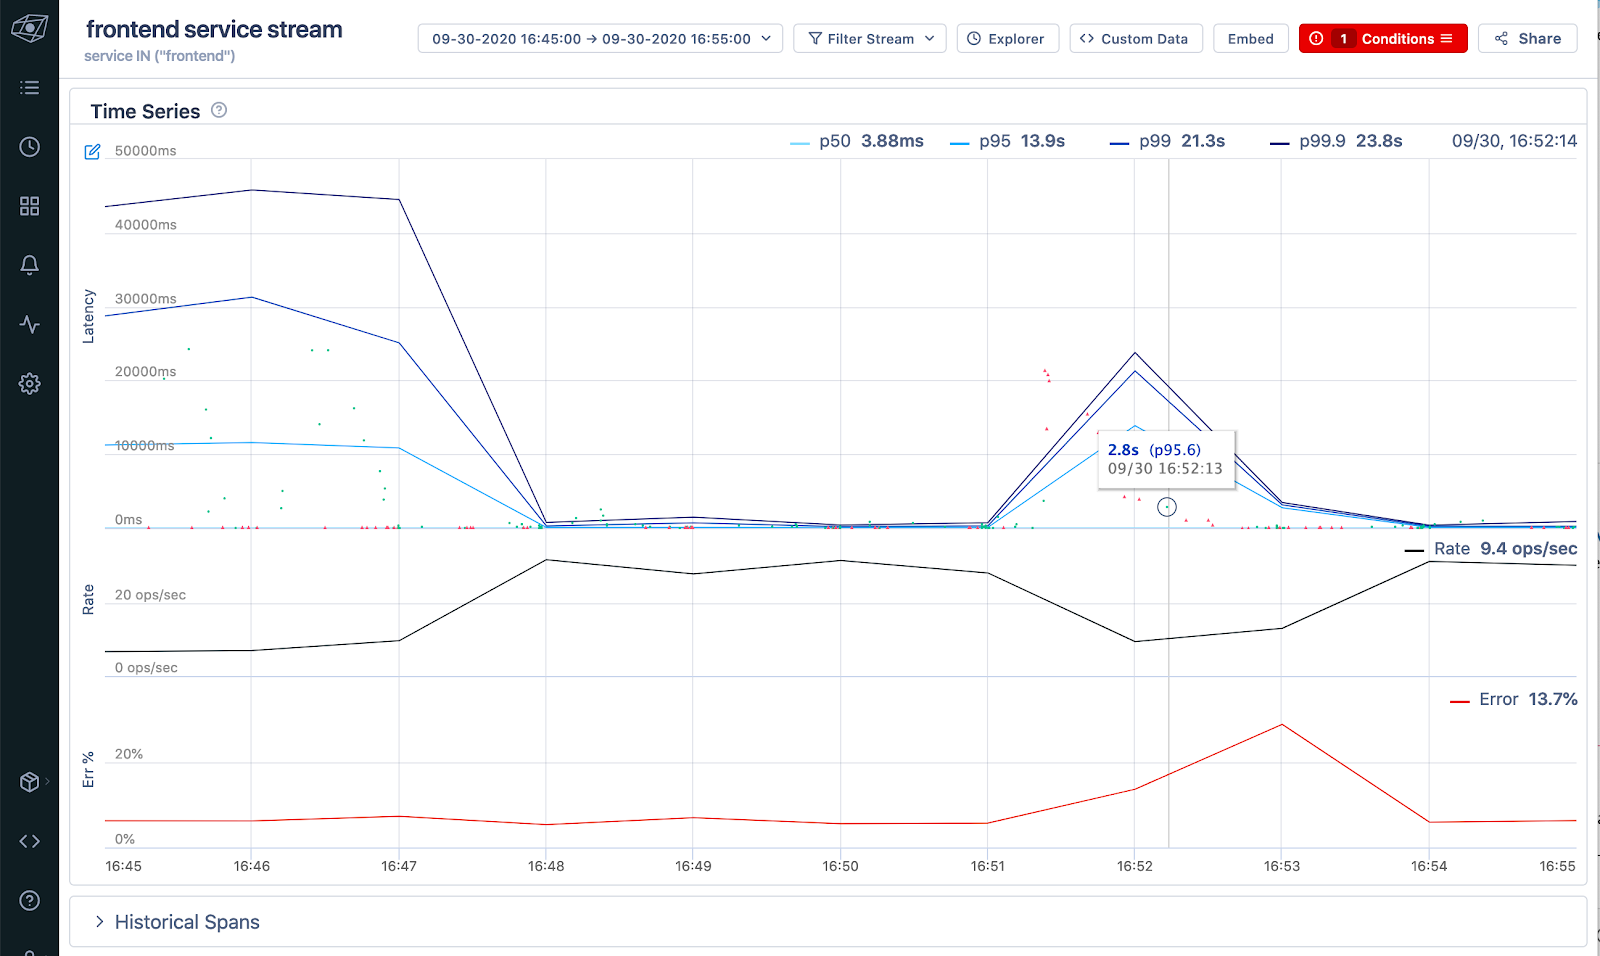Toggle the p99.9 legend entry

[x=1336, y=141]
